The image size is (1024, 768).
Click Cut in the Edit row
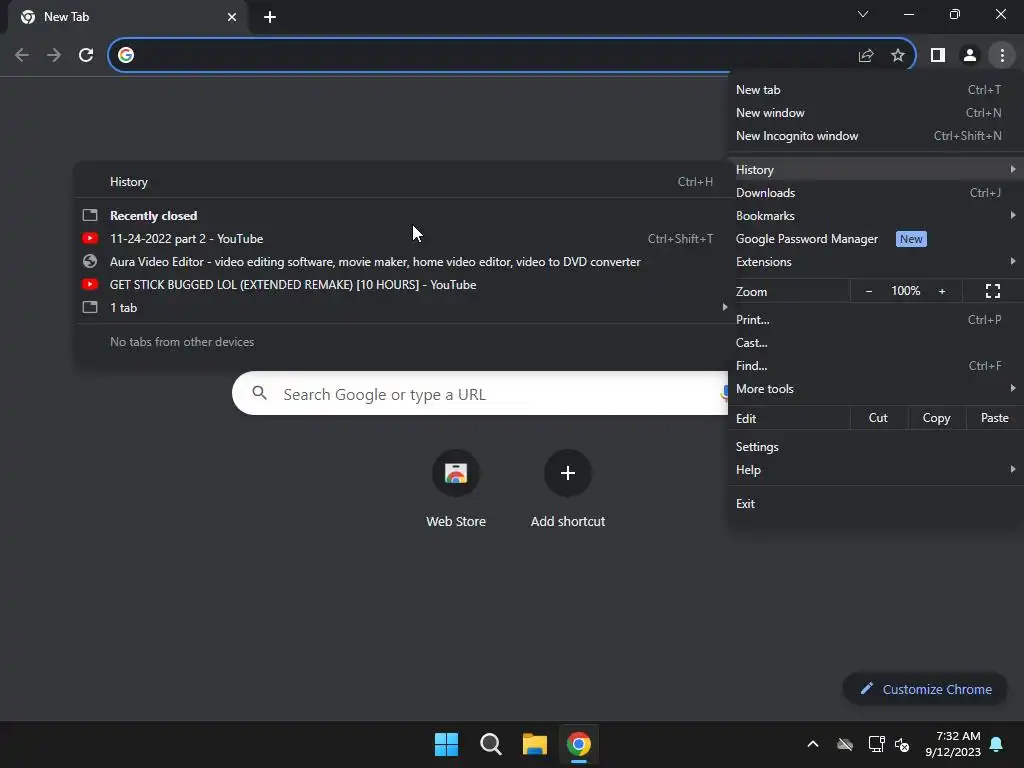[878, 418]
